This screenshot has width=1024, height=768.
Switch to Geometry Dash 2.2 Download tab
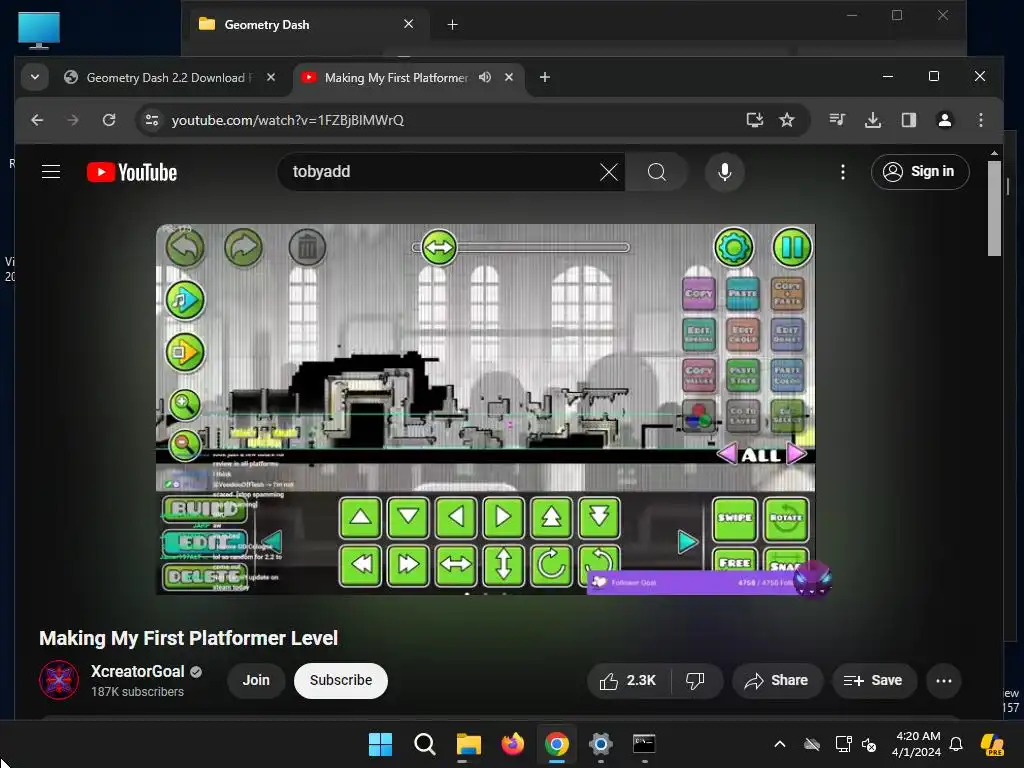tap(170, 78)
